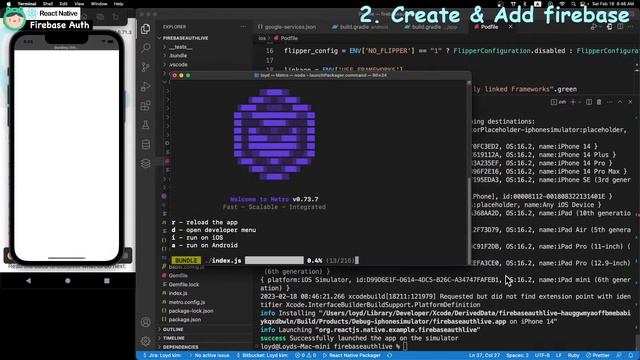Click the run icon in editor toolbar
640x360 pixels.
click(x=594, y=27)
